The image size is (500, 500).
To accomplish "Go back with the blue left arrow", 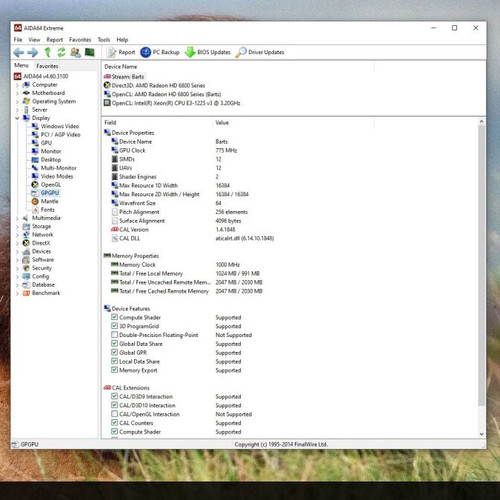I will pos(19,52).
